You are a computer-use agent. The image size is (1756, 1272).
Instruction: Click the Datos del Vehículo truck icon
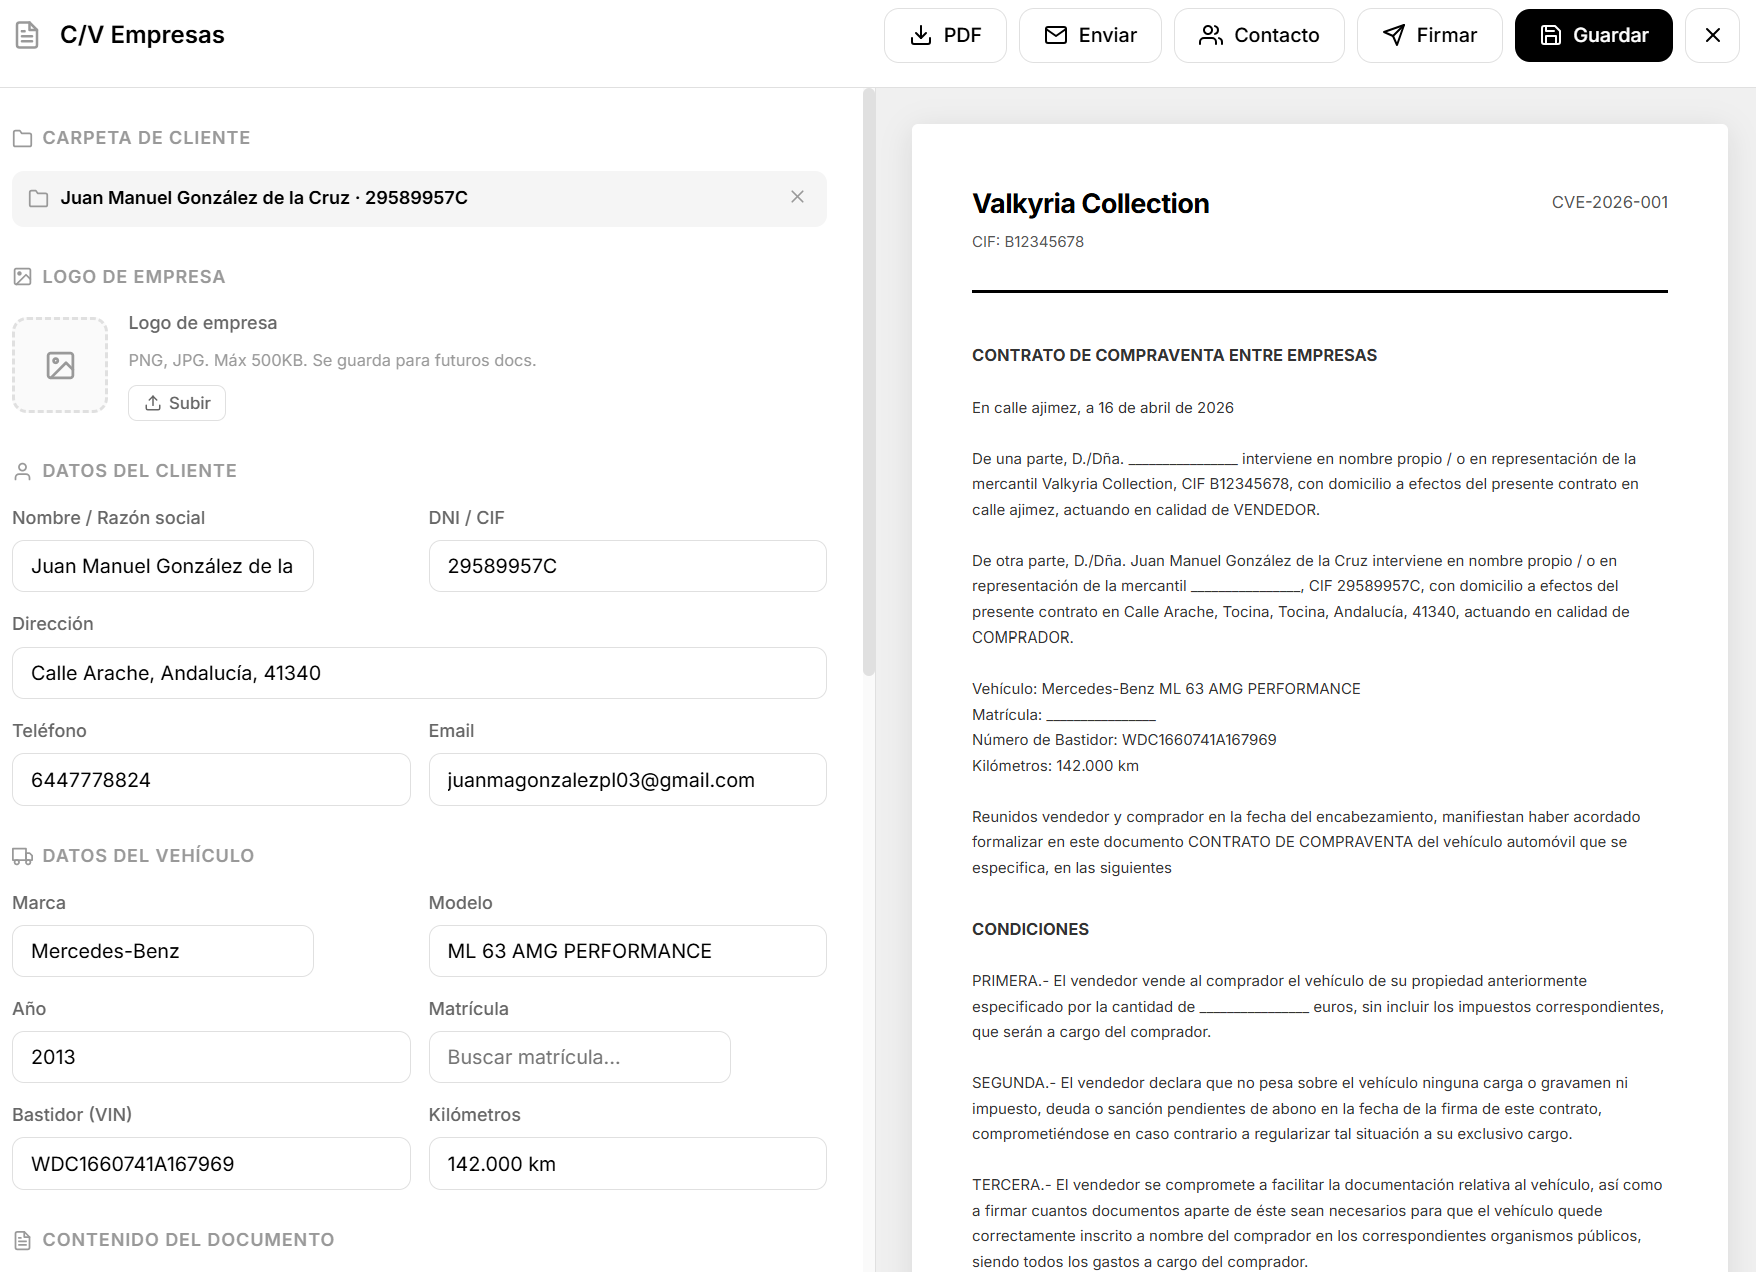22,856
